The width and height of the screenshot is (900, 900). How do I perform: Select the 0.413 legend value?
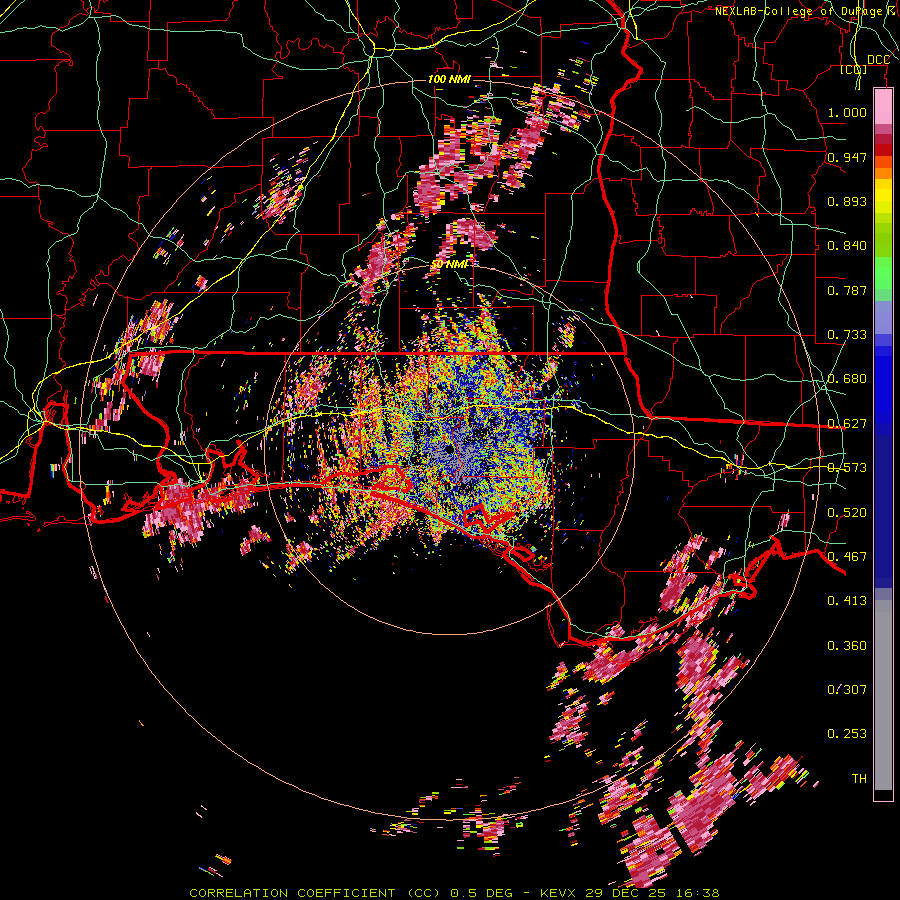click(847, 601)
